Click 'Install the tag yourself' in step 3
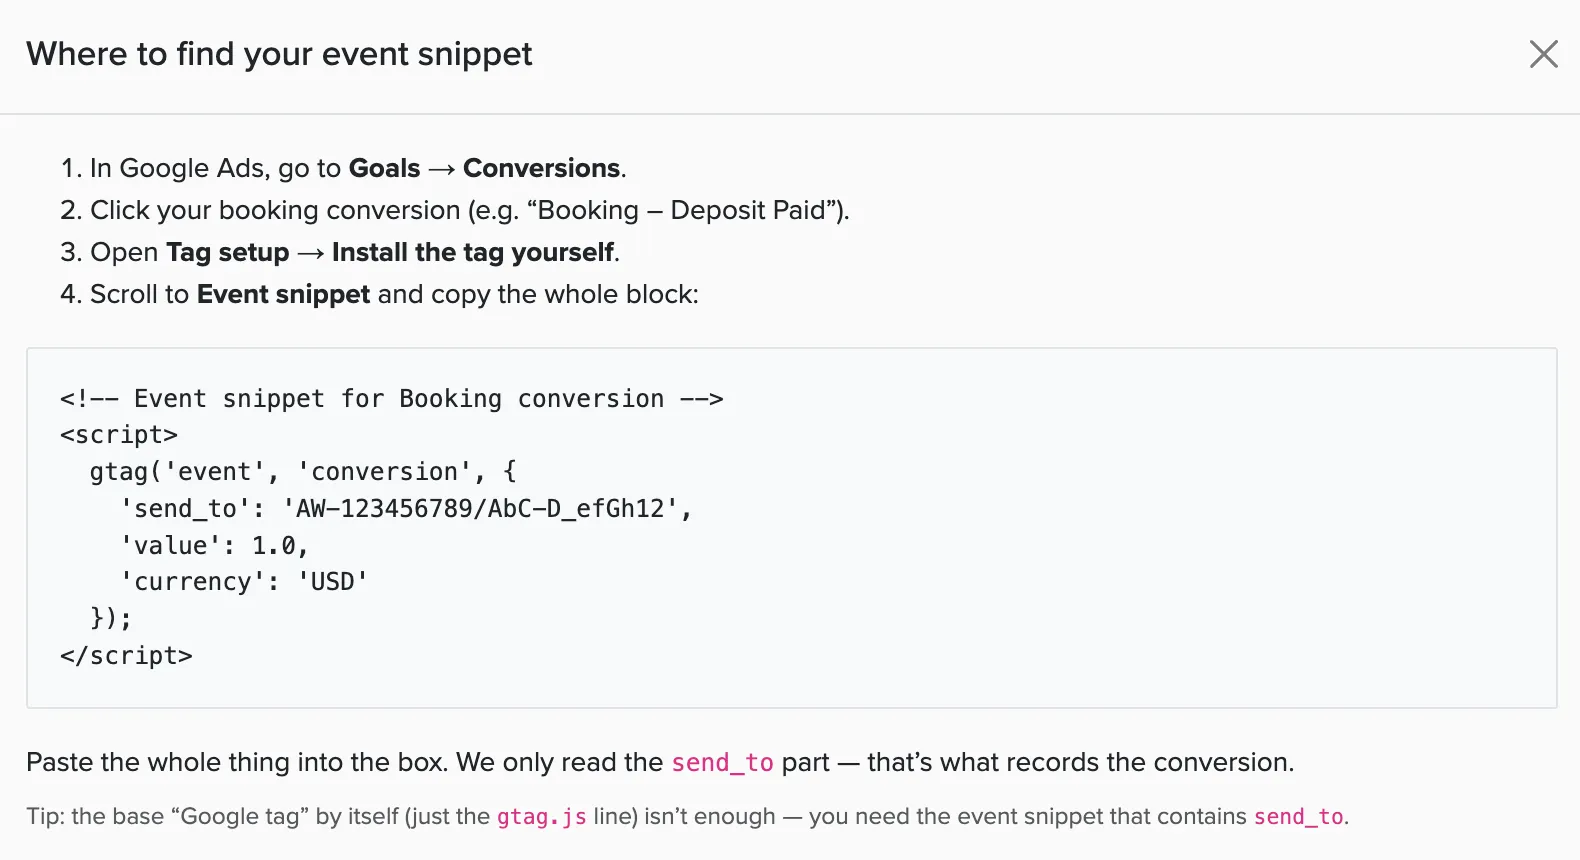Image resolution: width=1580 pixels, height=860 pixels. [x=473, y=252]
